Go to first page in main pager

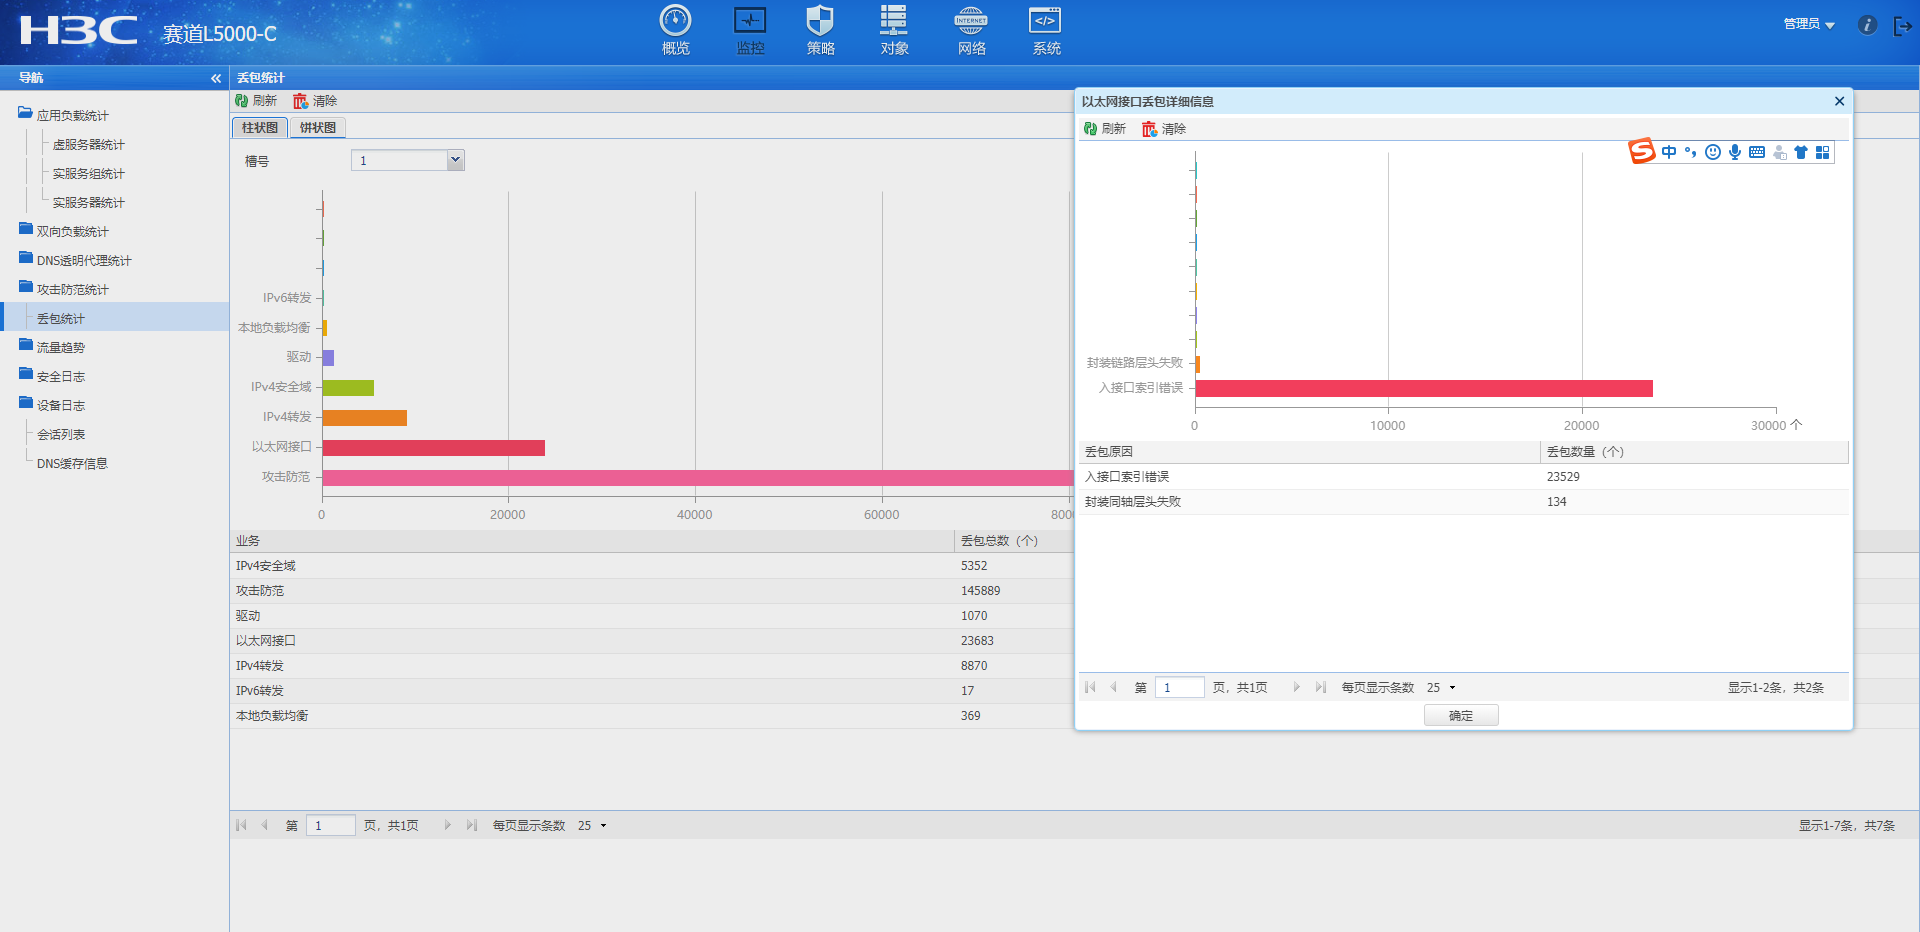pyautogui.click(x=241, y=825)
